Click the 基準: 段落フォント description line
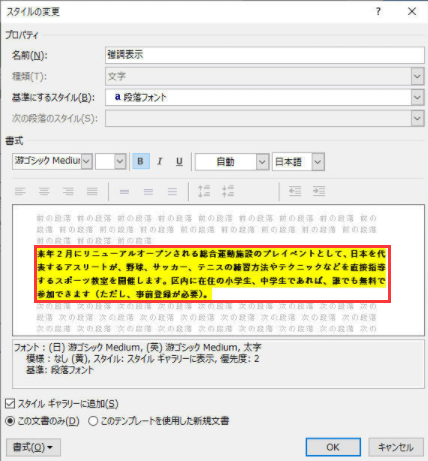The height and width of the screenshot is (461, 428). click(x=60, y=370)
